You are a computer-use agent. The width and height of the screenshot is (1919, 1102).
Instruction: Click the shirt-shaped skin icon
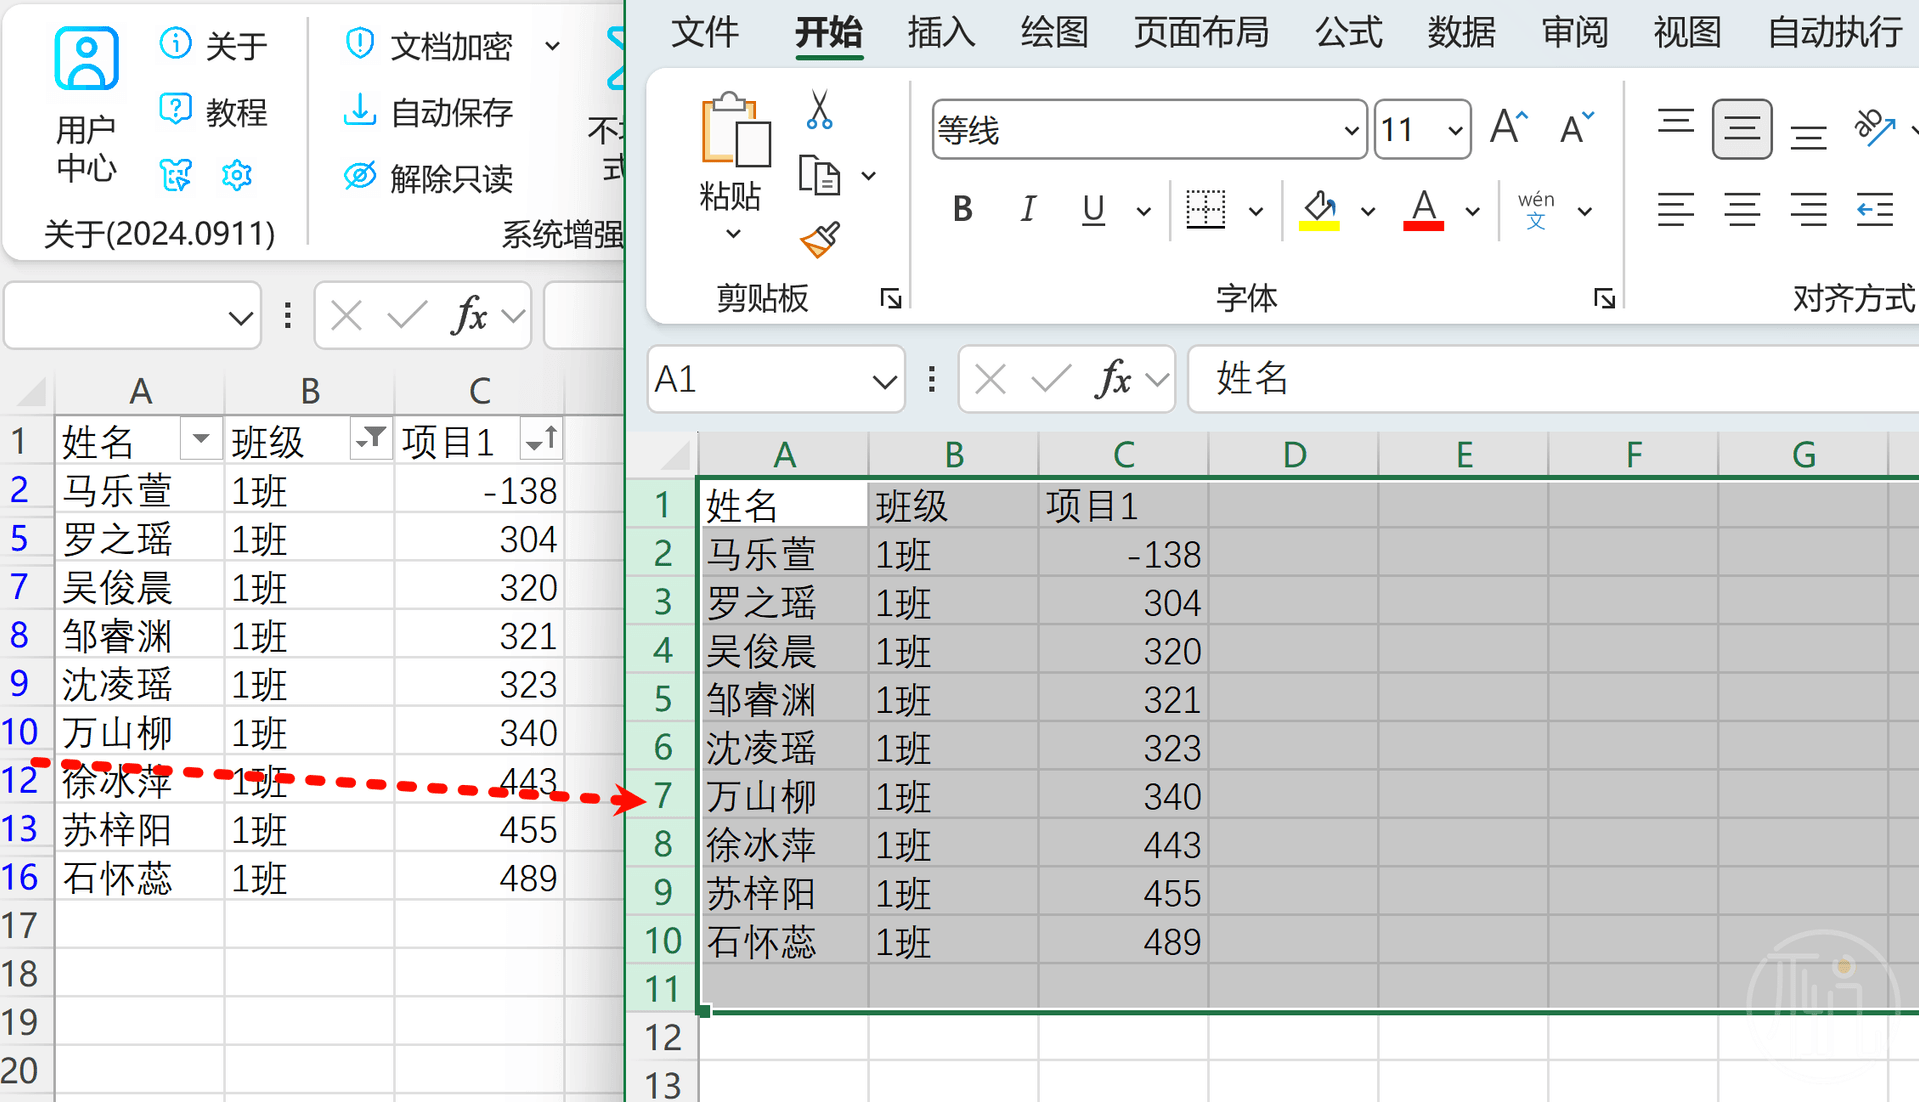pyautogui.click(x=176, y=176)
